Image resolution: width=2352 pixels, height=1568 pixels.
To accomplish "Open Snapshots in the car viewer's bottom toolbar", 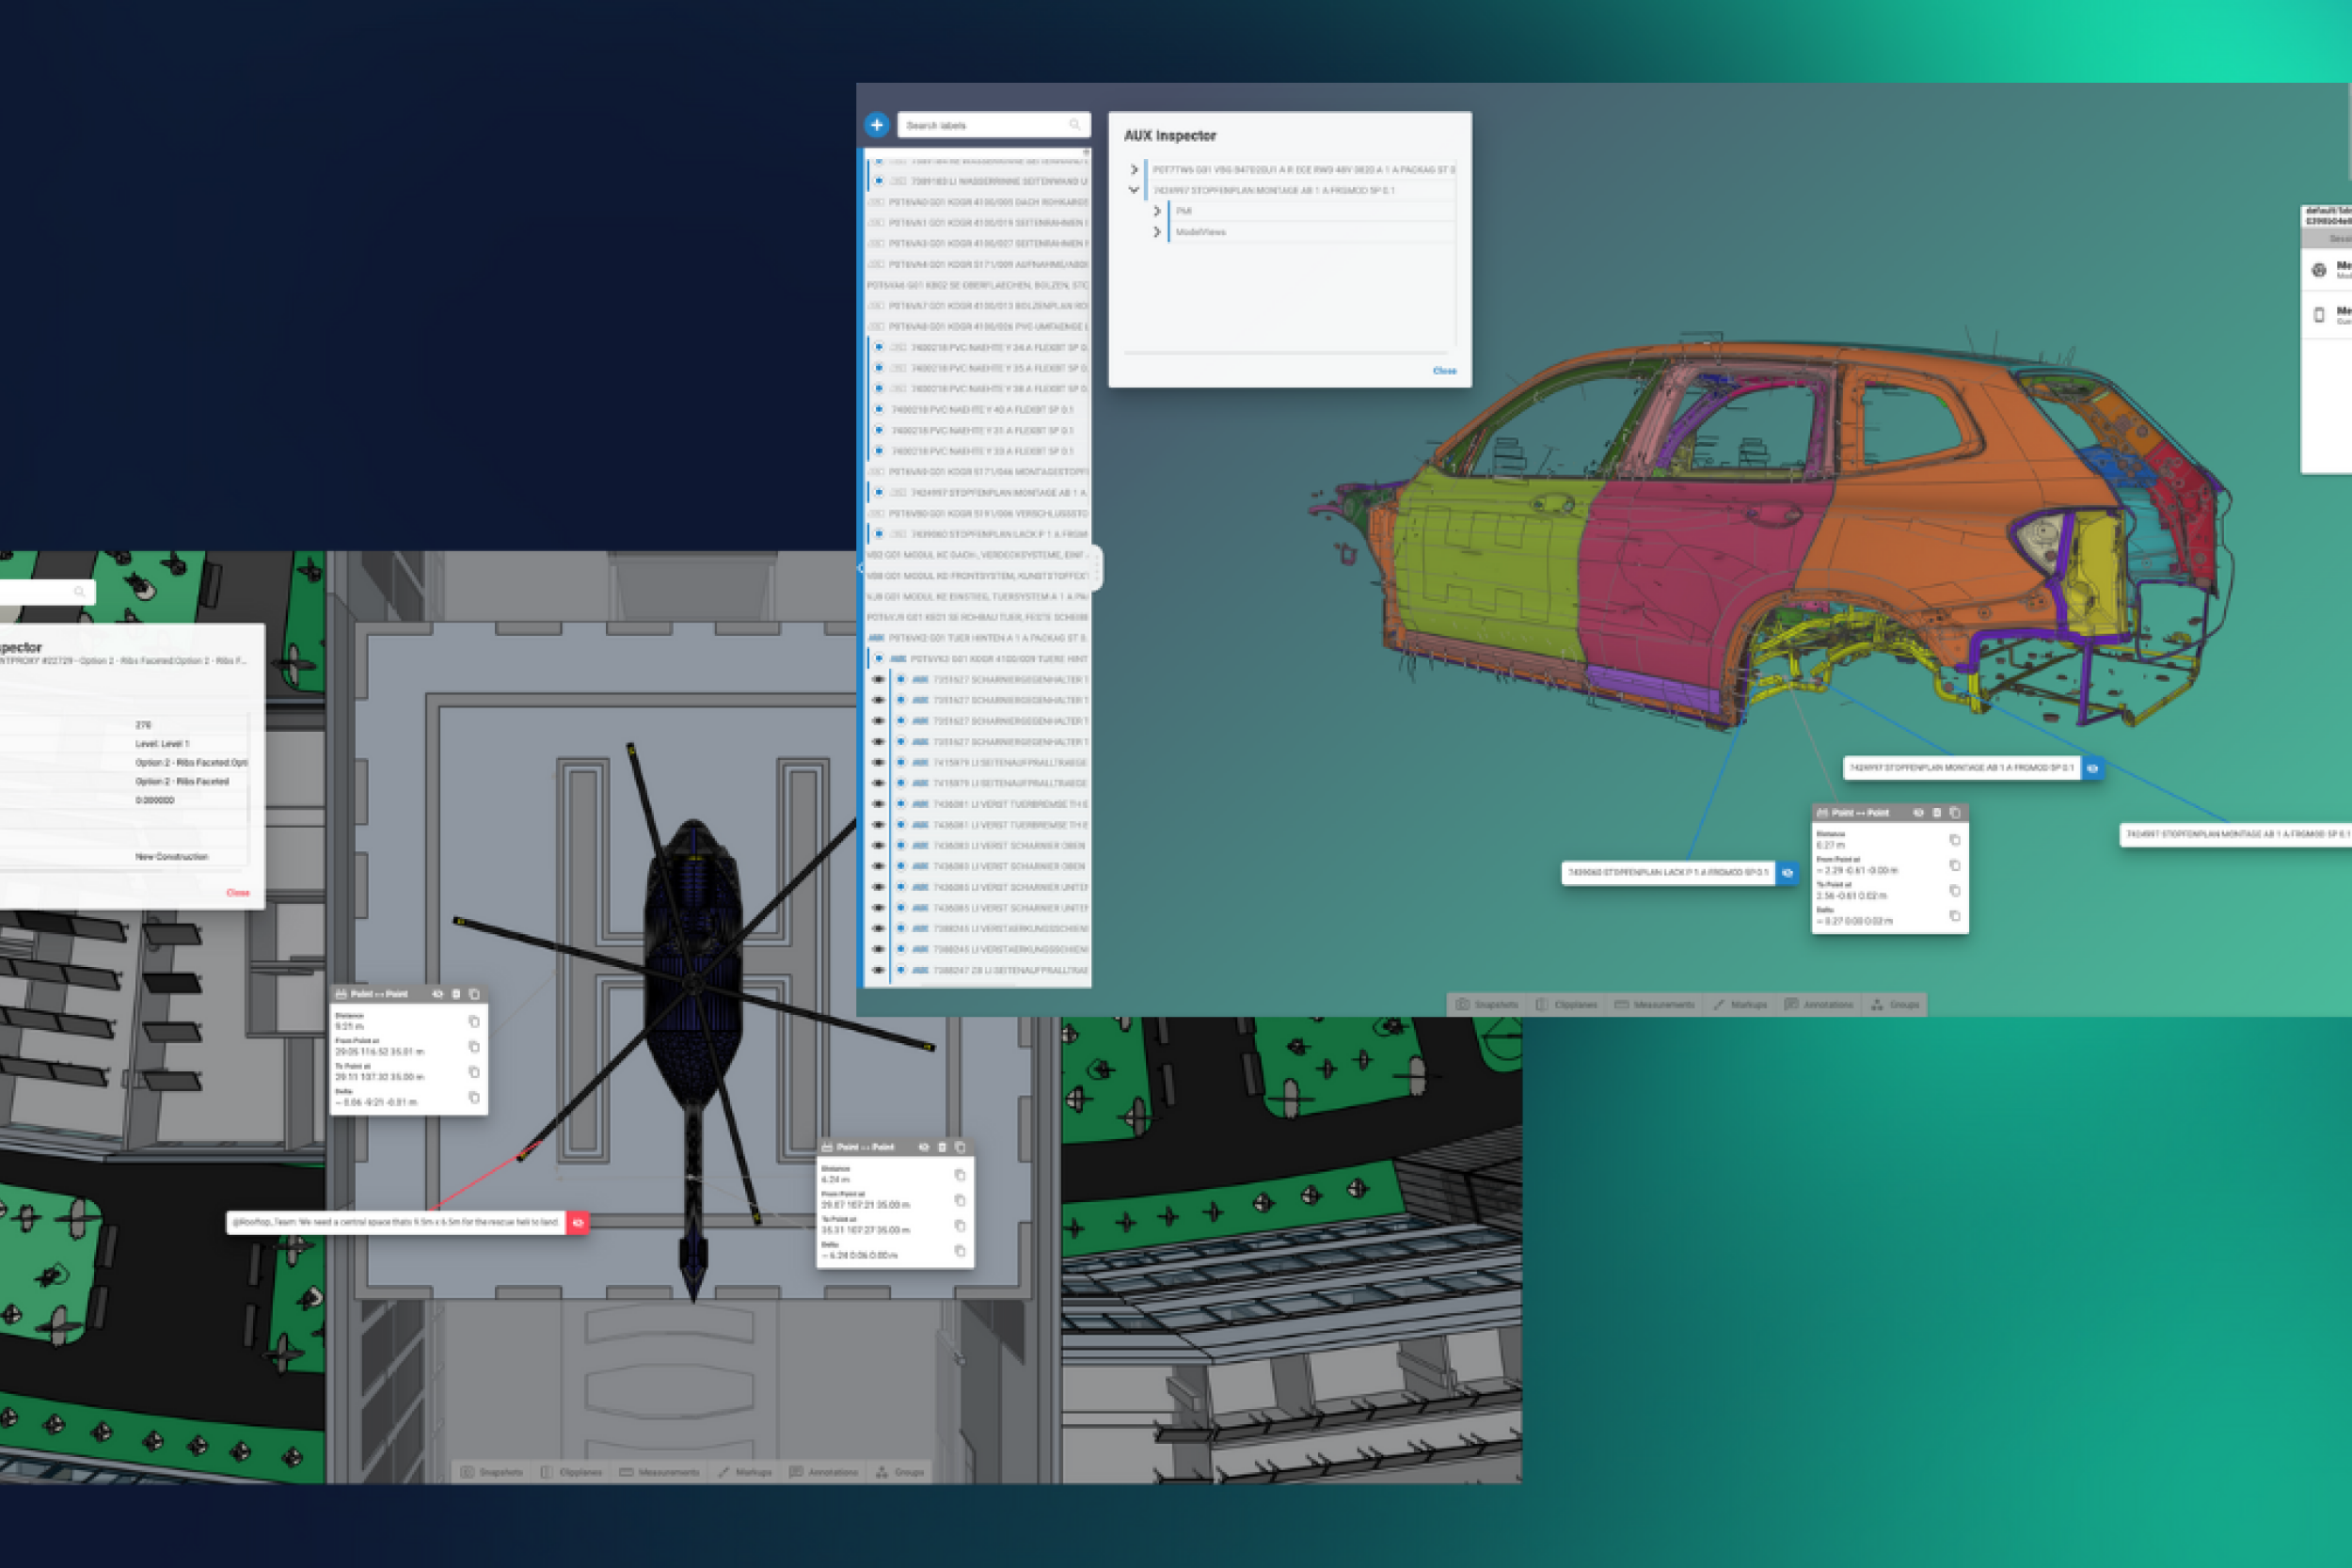I will point(1486,1004).
